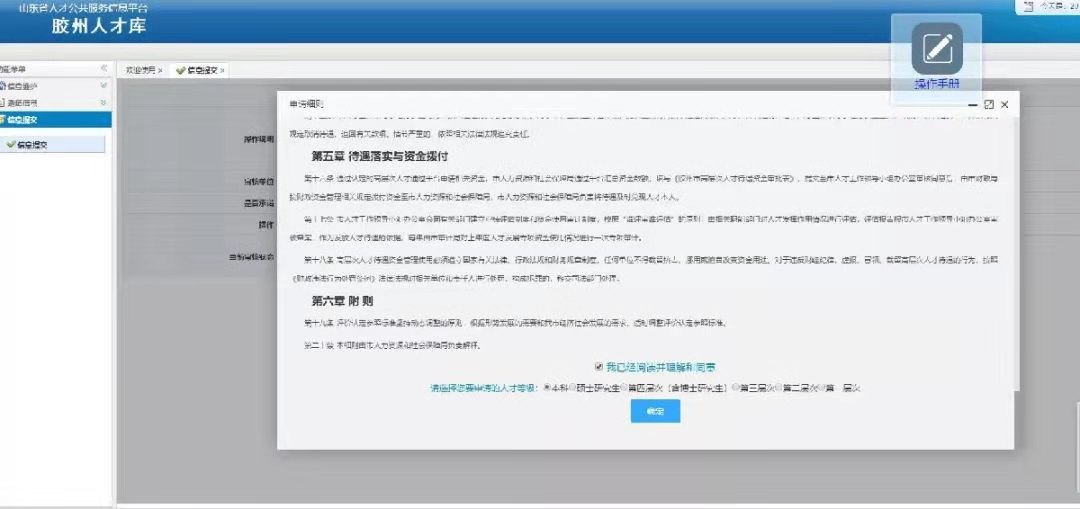Expand the 信息维护 sidebar section chevron
This screenshot has height=509, width=1080.
point(103,86)
